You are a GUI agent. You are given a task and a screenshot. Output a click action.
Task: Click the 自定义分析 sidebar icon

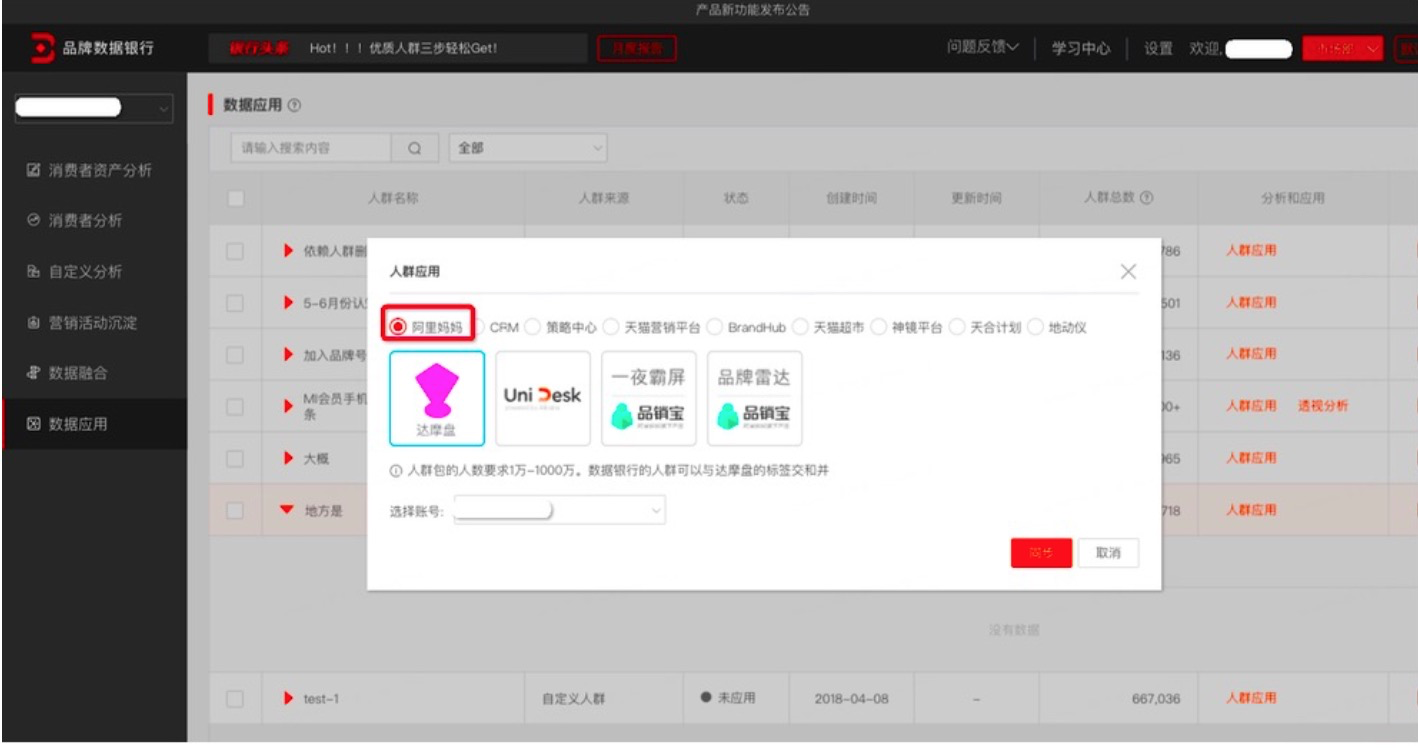pos(33,272)
